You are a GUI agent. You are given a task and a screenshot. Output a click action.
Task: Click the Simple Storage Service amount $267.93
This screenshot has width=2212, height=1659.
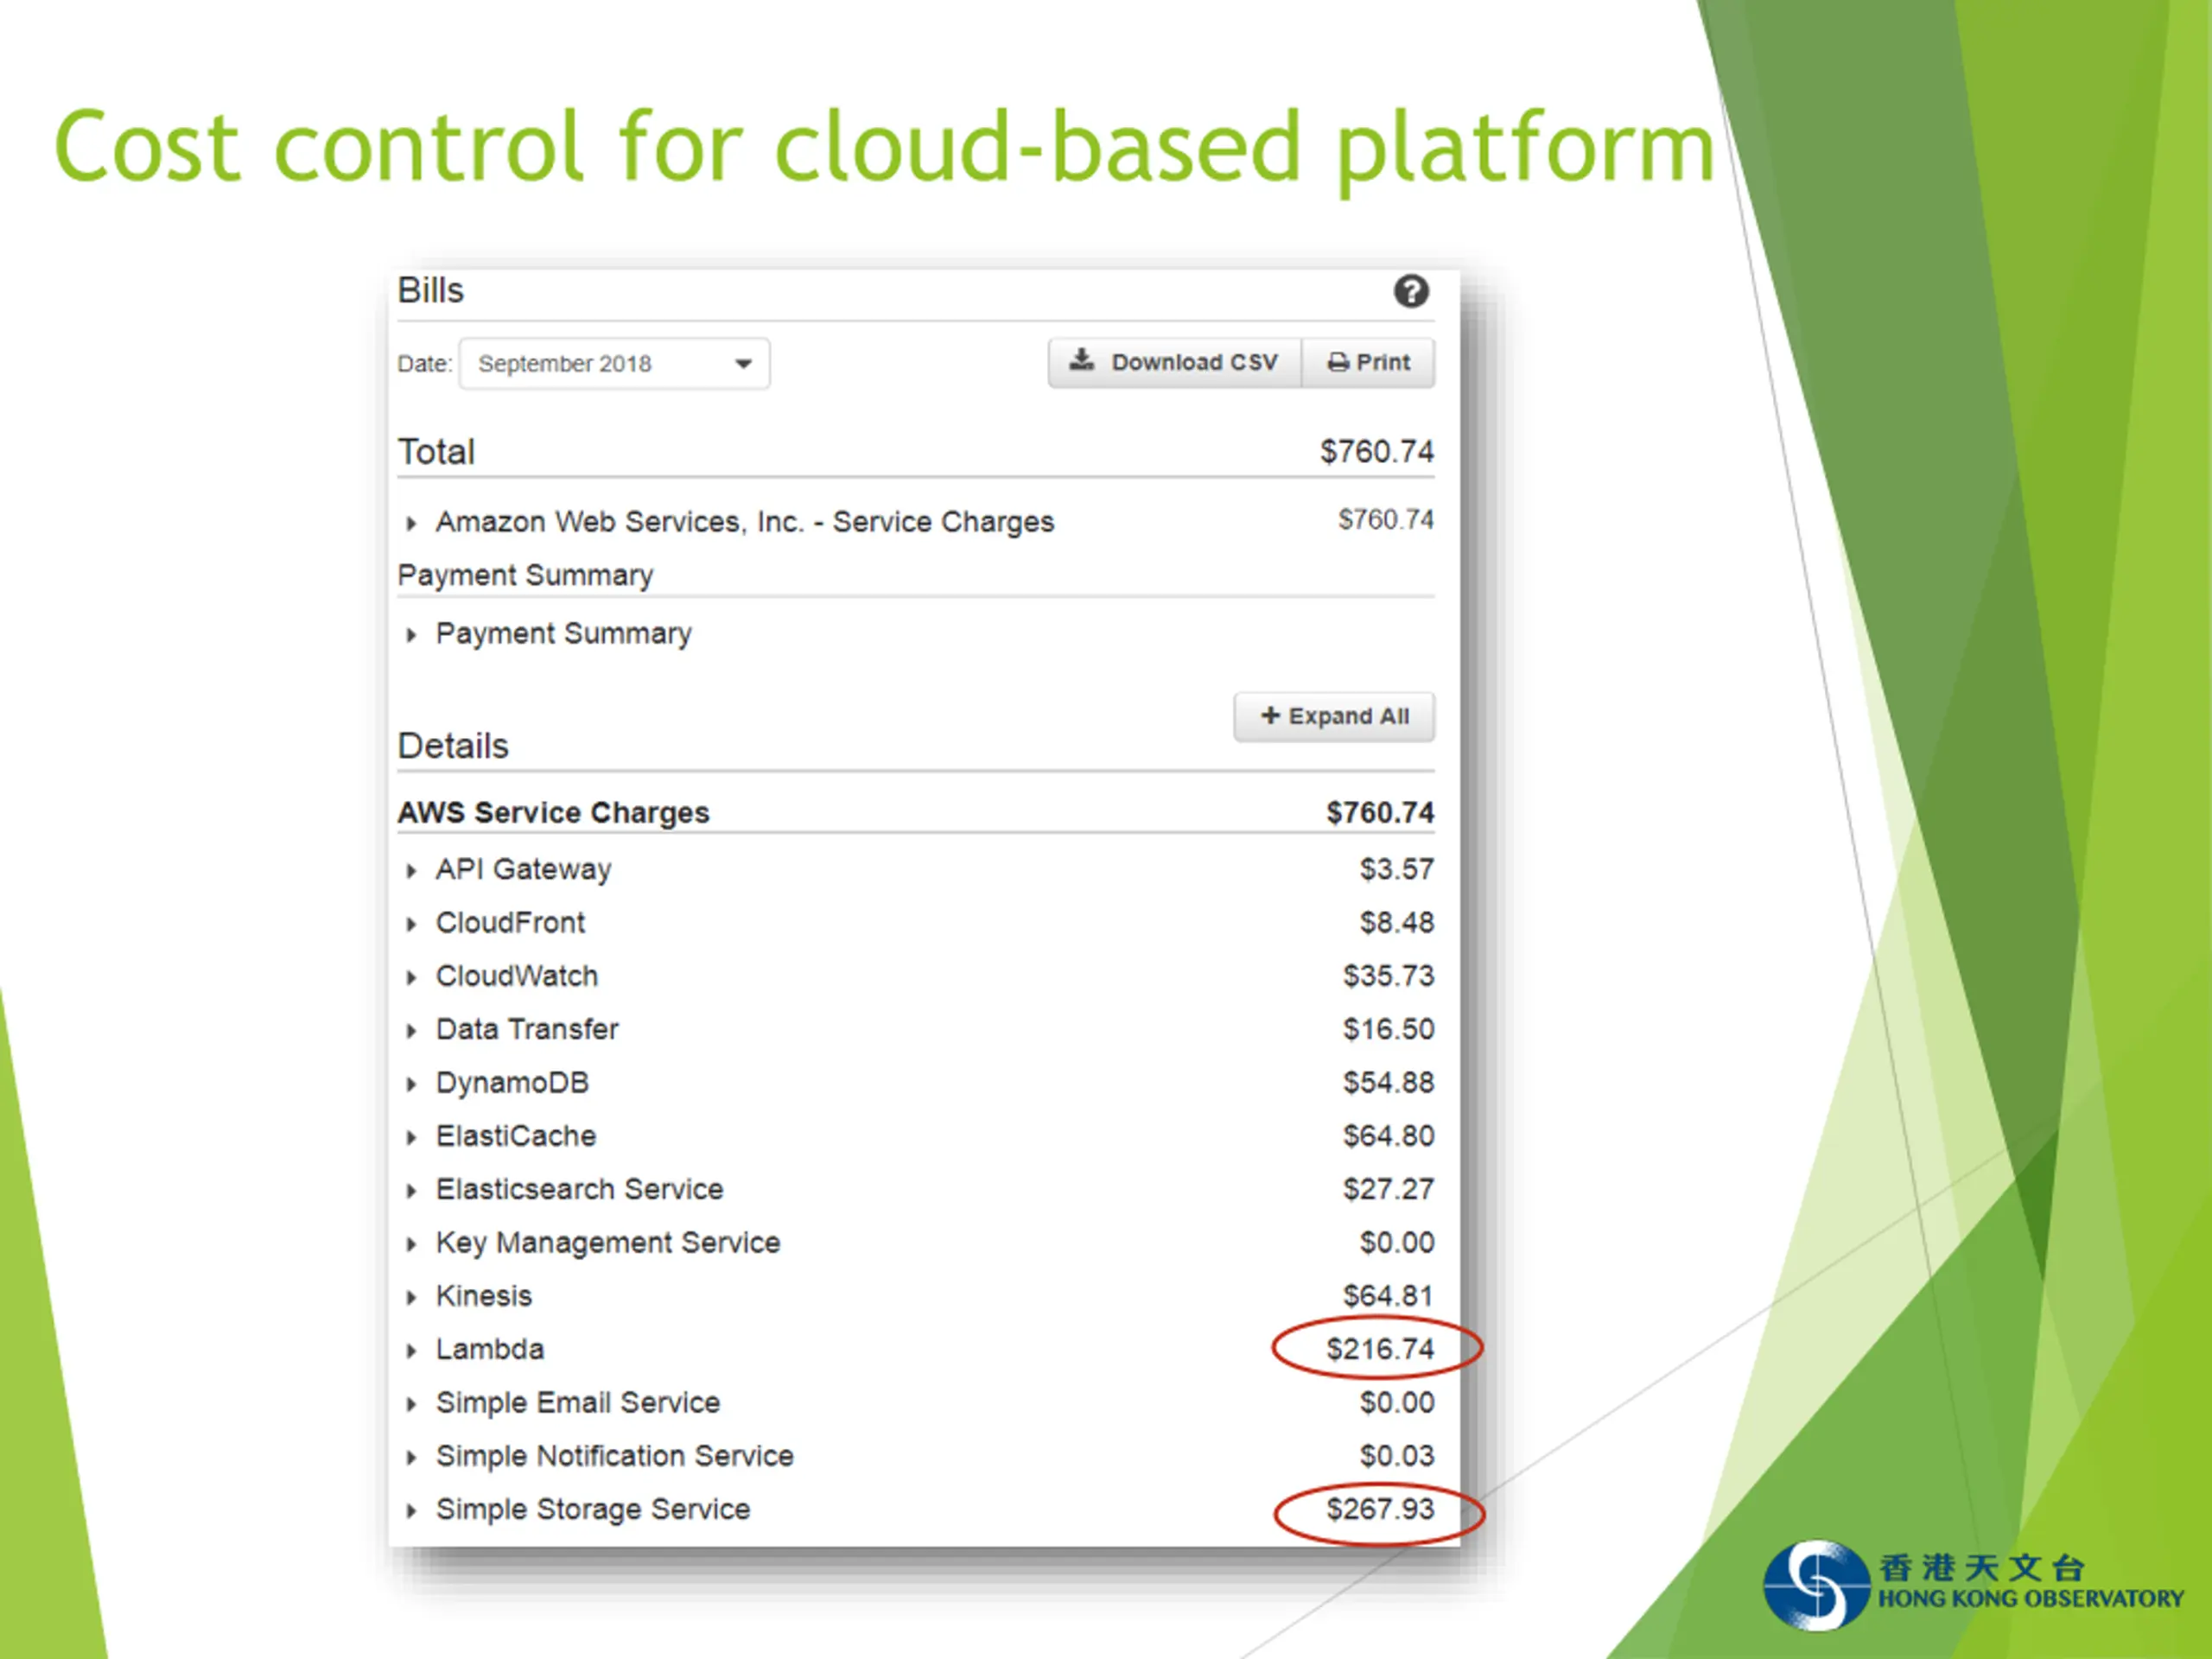[x=1380, y=1509]
